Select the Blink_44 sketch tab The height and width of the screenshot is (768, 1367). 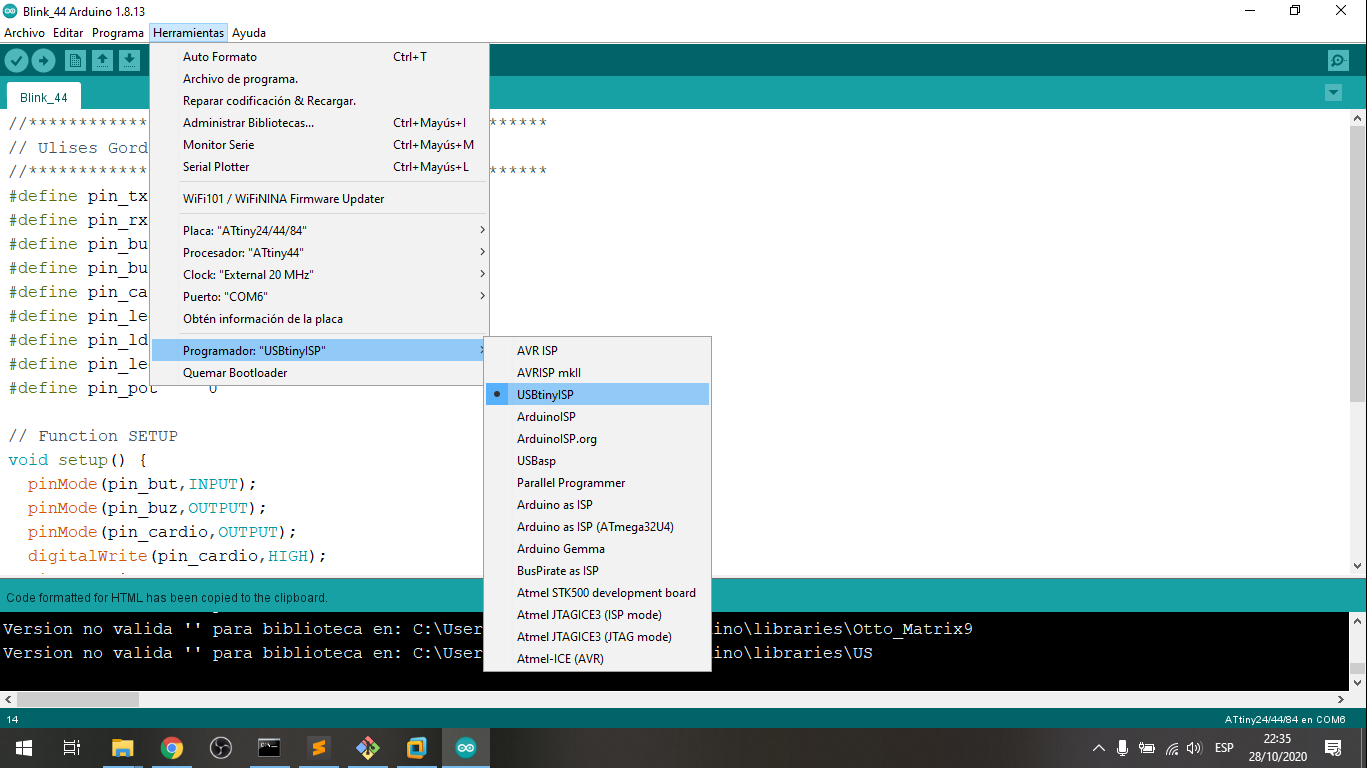point(44,97)
